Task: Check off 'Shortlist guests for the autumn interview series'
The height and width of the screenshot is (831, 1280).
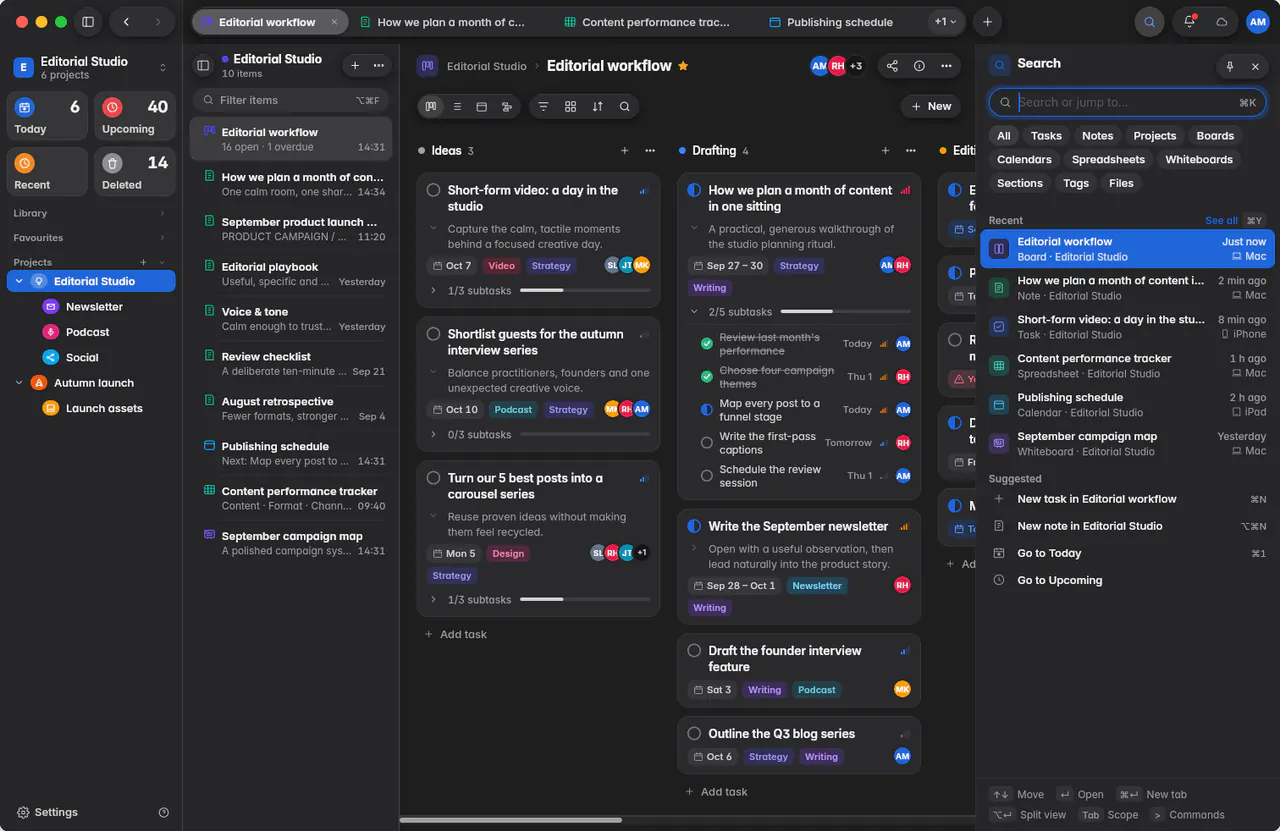Action: coord(434,334)
